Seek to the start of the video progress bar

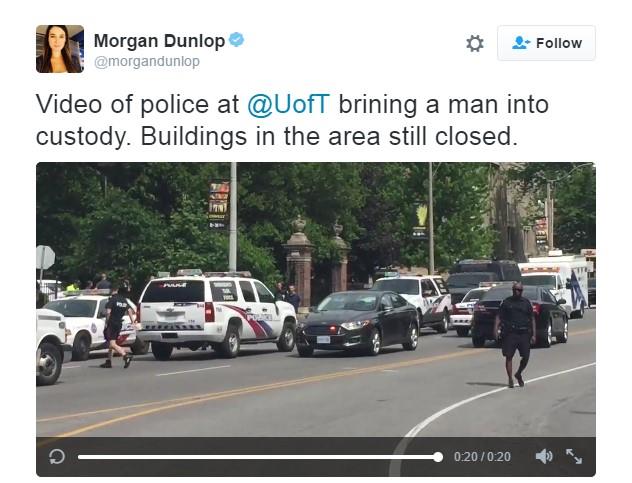[79, 457]
